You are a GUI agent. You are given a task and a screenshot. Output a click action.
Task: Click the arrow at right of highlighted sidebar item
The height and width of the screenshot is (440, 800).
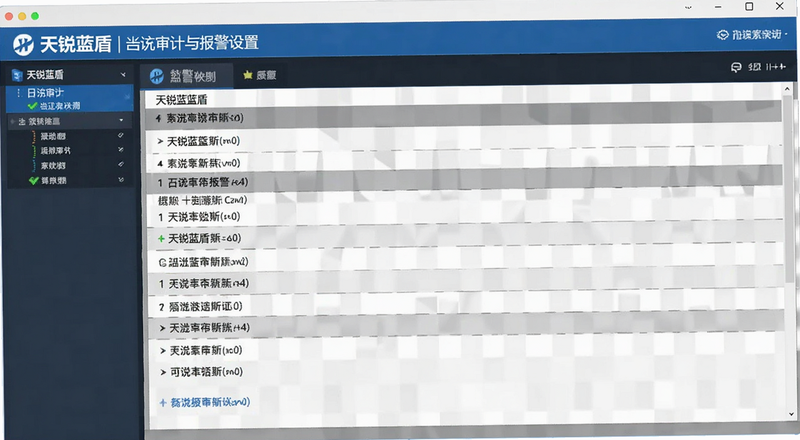[x=127, y=95]
